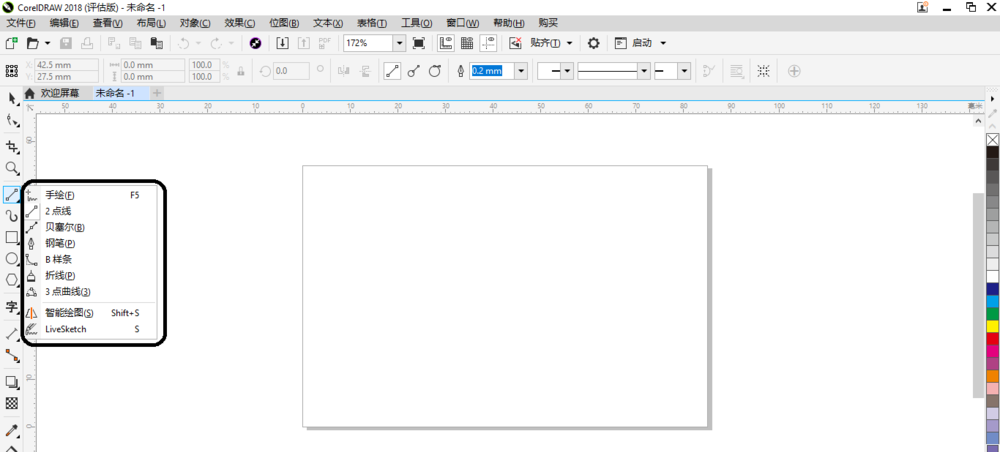
Task: Toggle the show grid button
Action: (x=466, y=44)
